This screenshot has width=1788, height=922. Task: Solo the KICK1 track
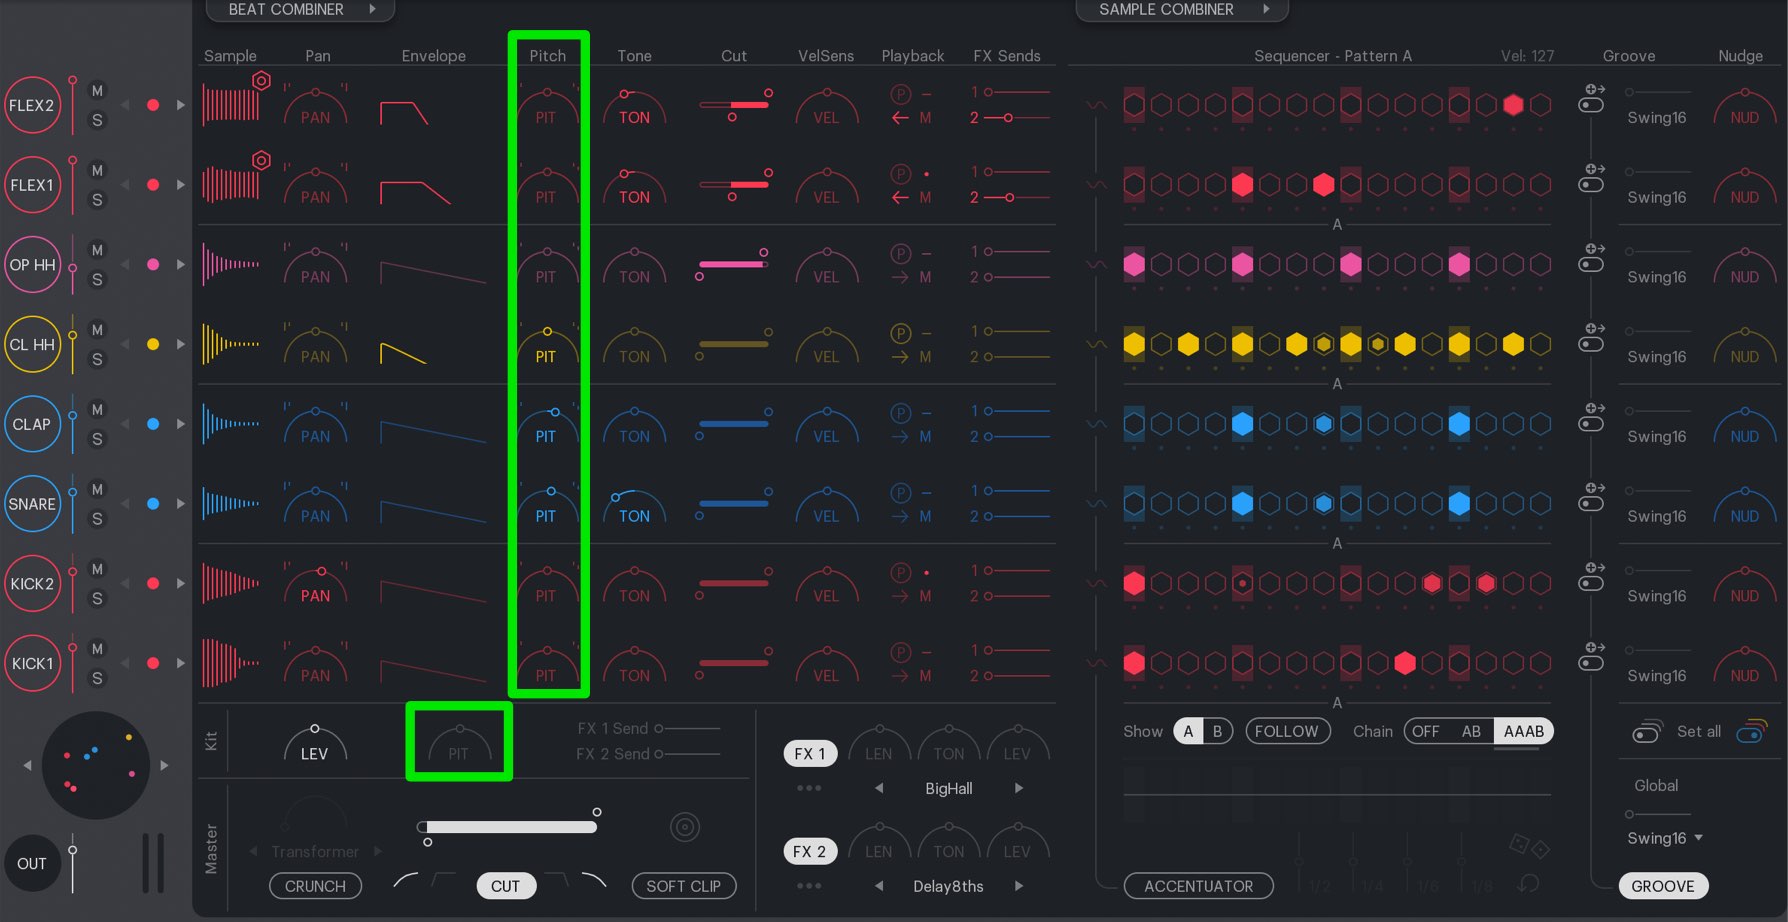coord(97,678)
